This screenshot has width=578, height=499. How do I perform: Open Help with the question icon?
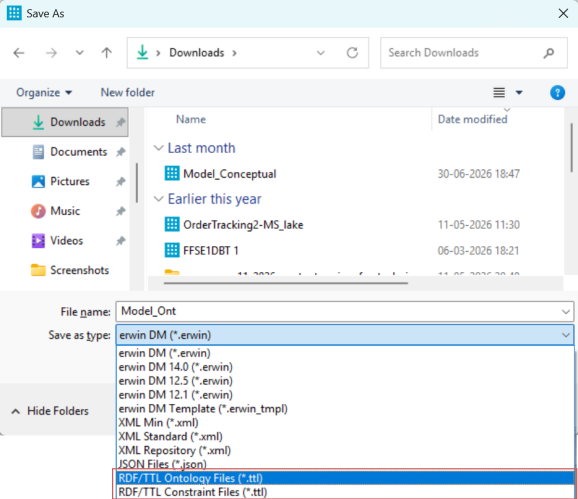tap(557, 92)
